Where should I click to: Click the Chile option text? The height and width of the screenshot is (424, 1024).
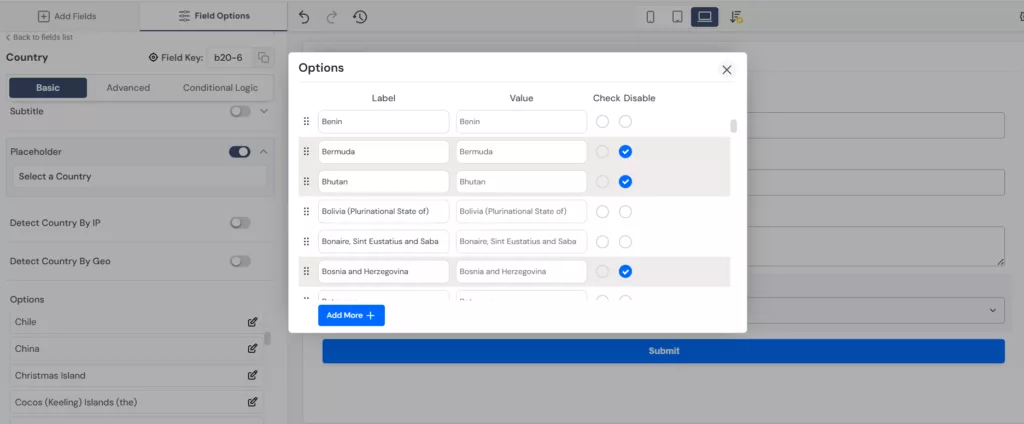coord(25,322)
